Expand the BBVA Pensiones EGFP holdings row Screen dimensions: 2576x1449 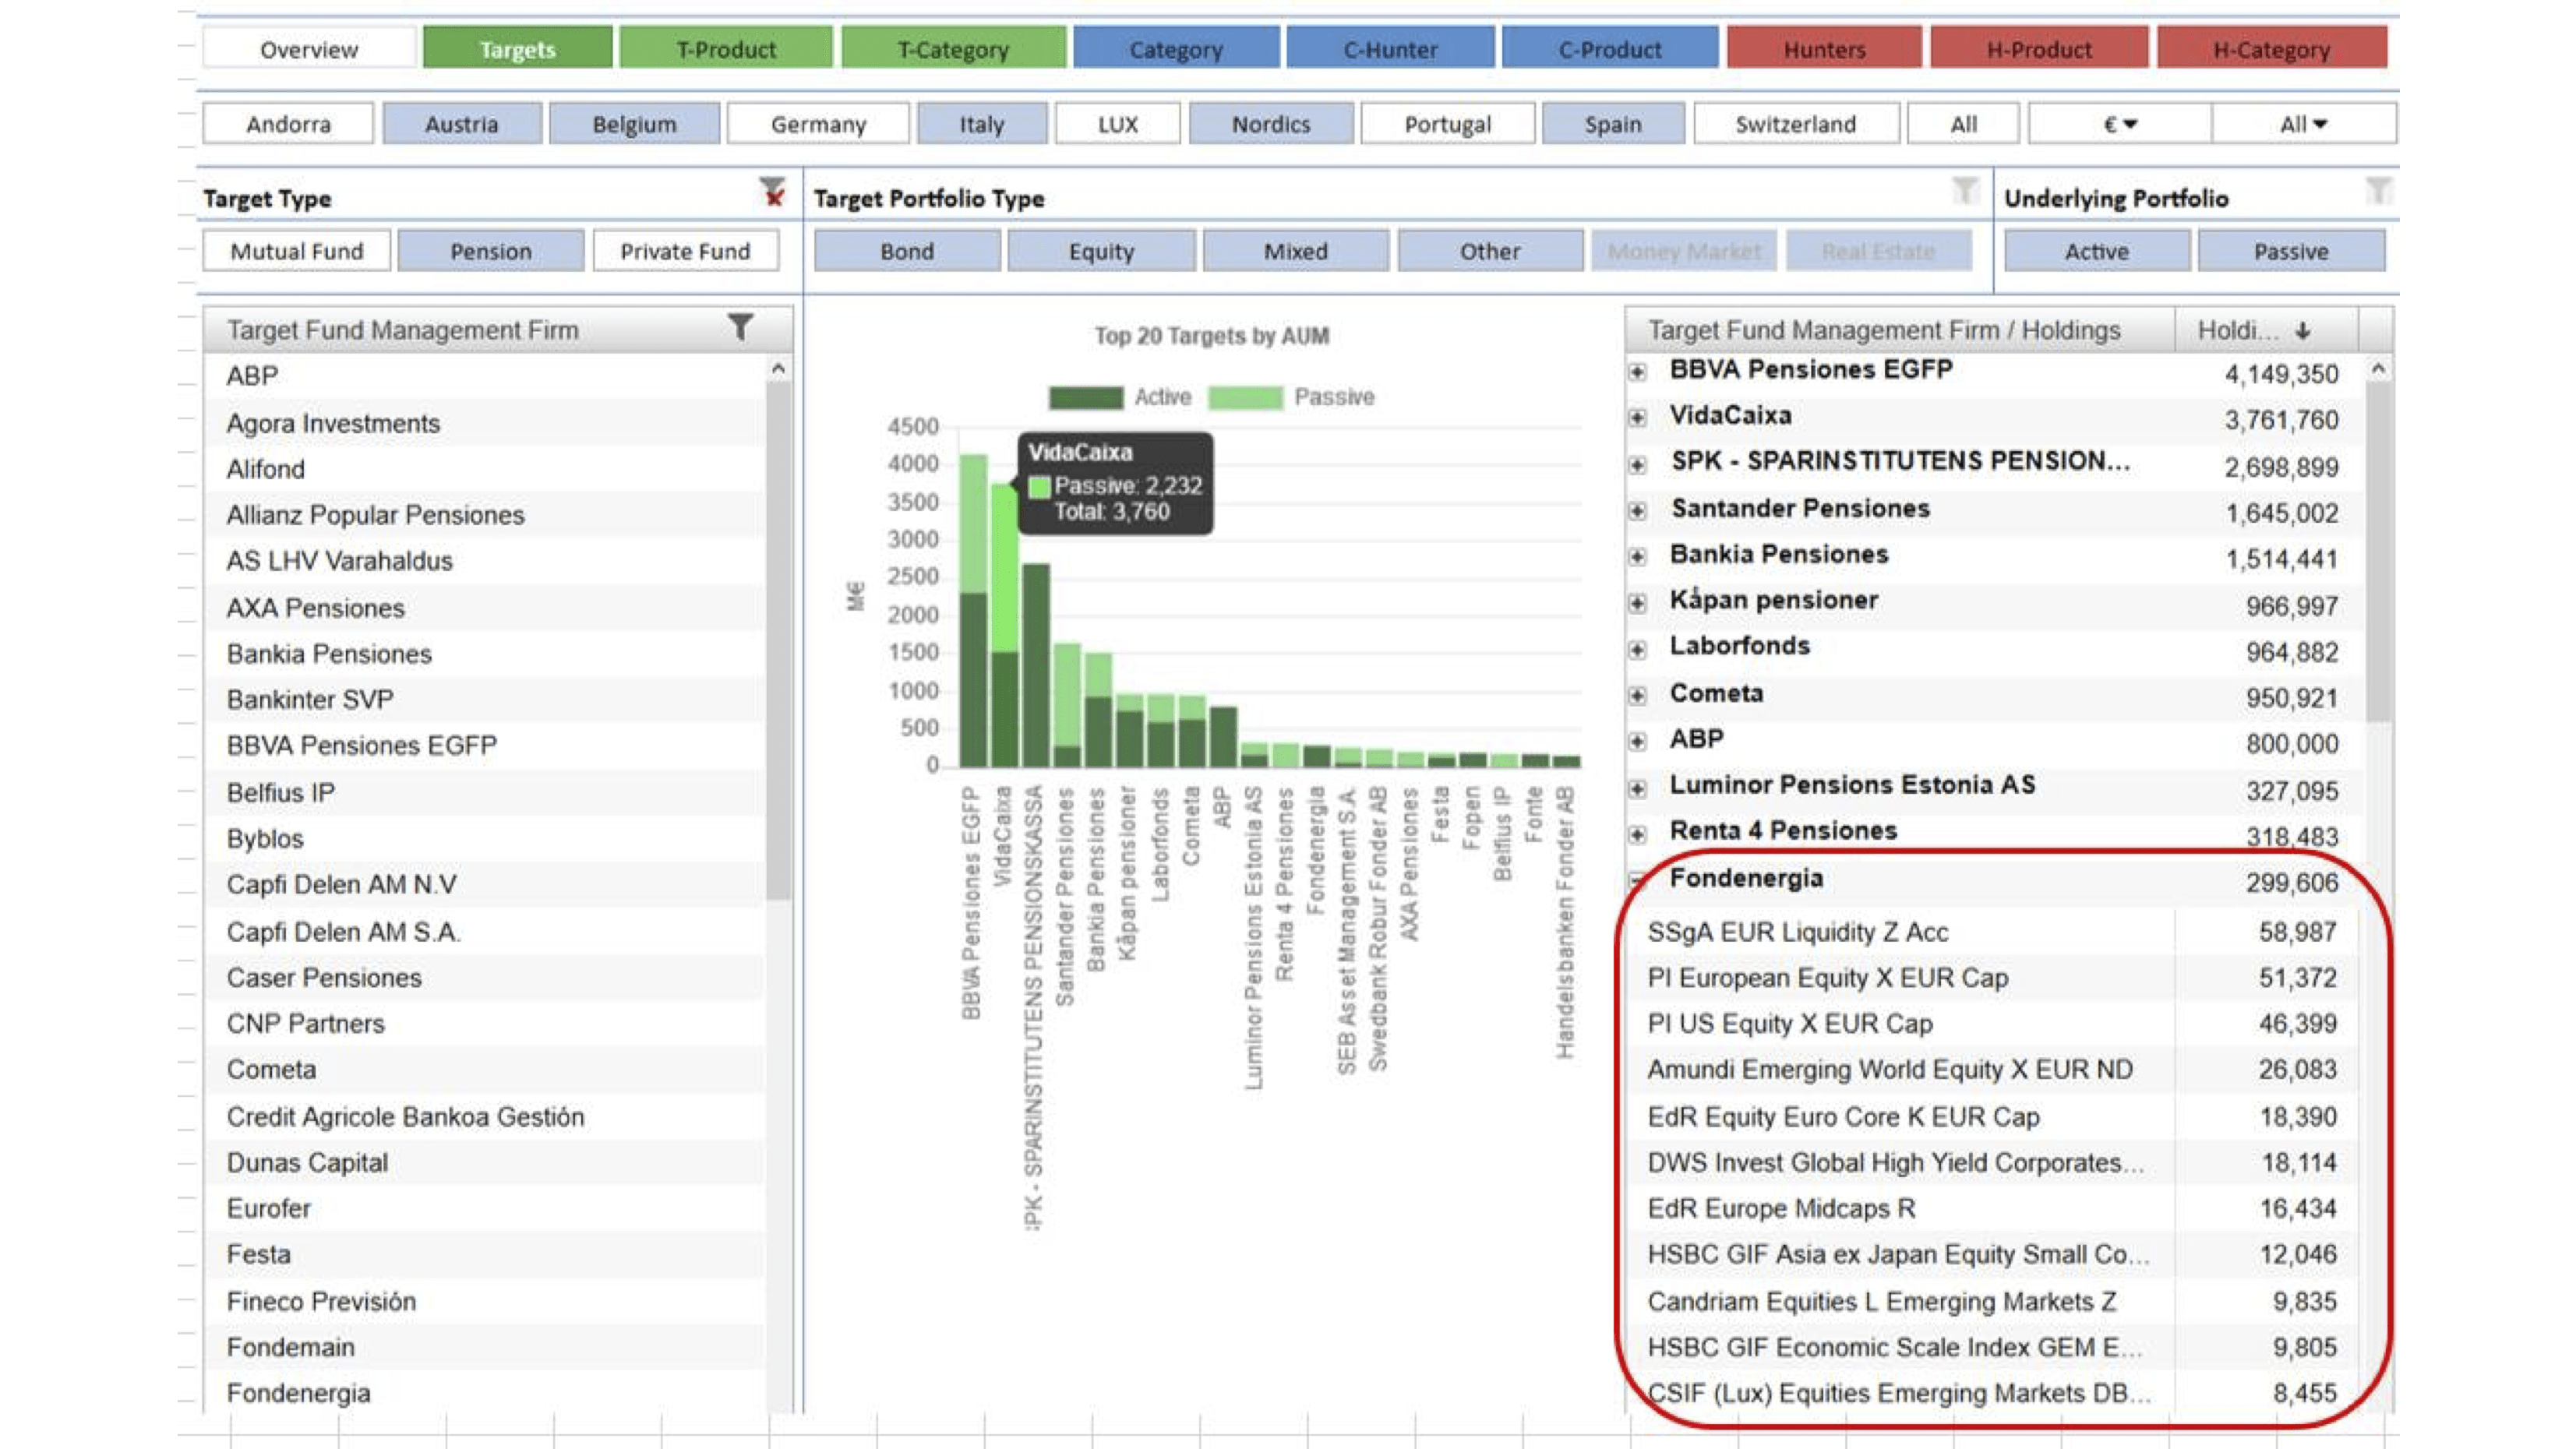point(1637,372)
